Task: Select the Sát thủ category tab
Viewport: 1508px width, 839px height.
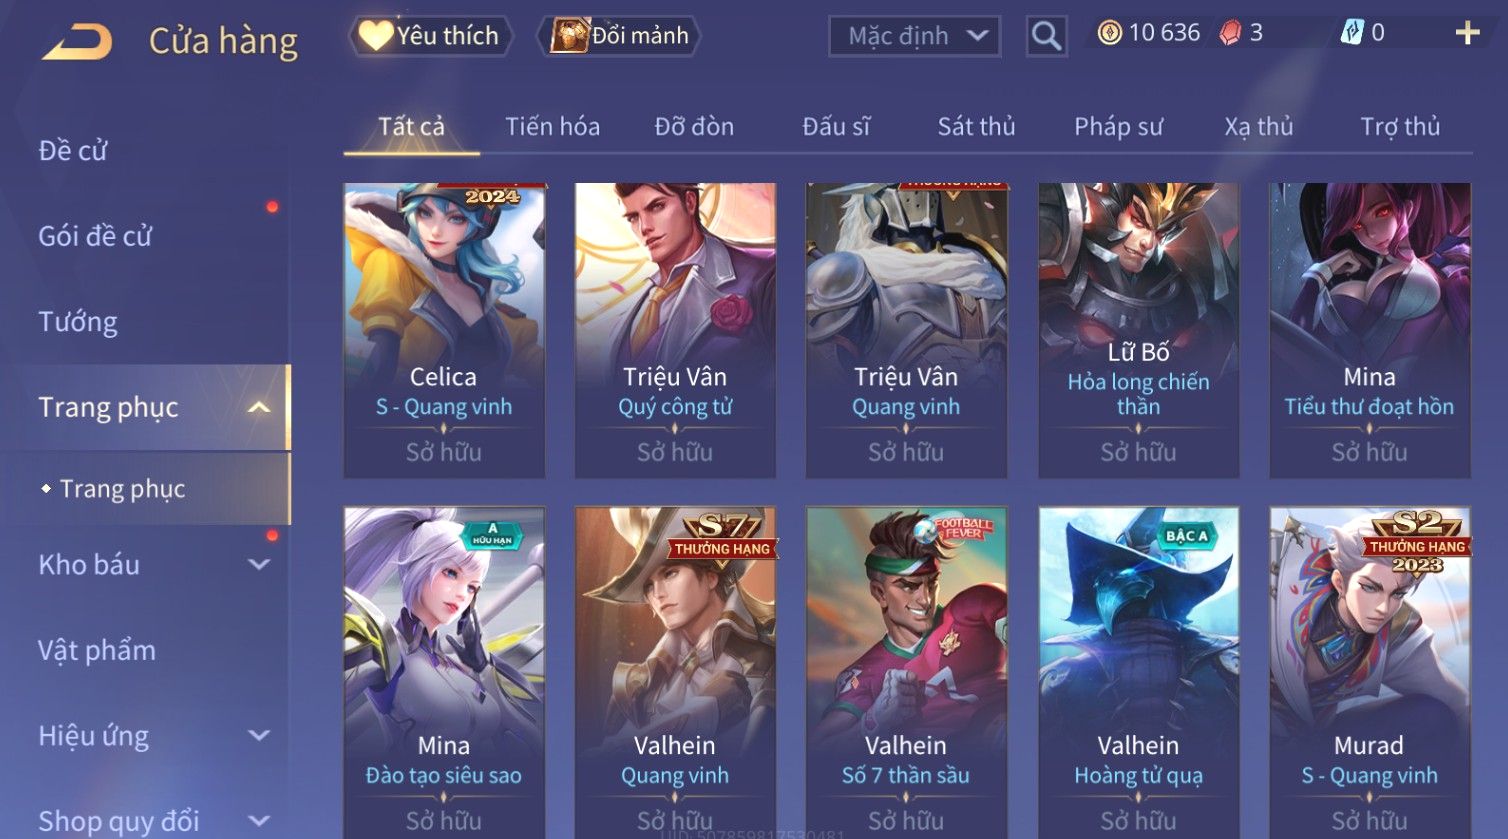Action: [x=976, y=126]
